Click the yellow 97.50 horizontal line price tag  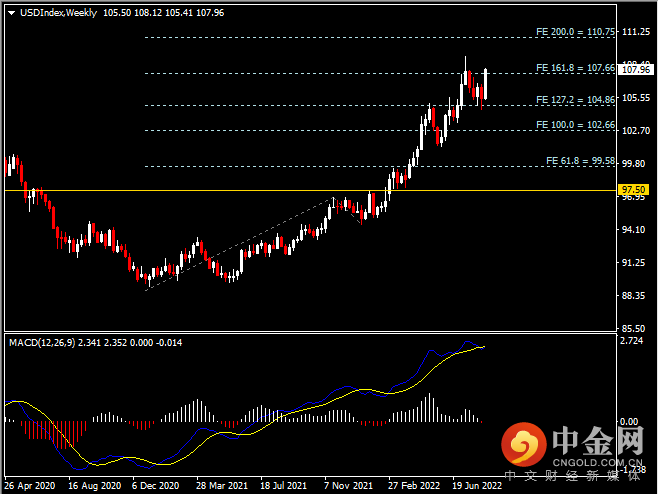(634, 190)
